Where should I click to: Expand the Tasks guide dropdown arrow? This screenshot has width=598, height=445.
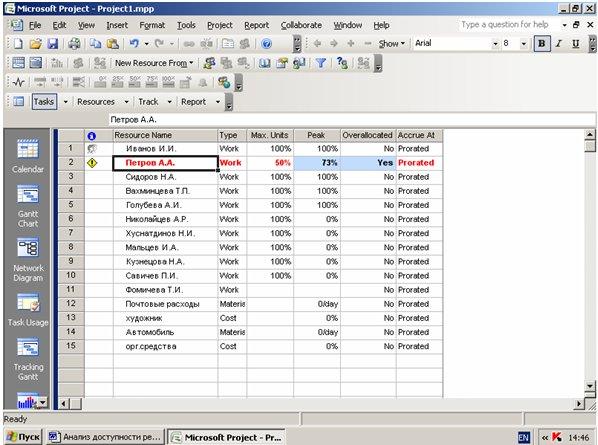tap(65, 102)
